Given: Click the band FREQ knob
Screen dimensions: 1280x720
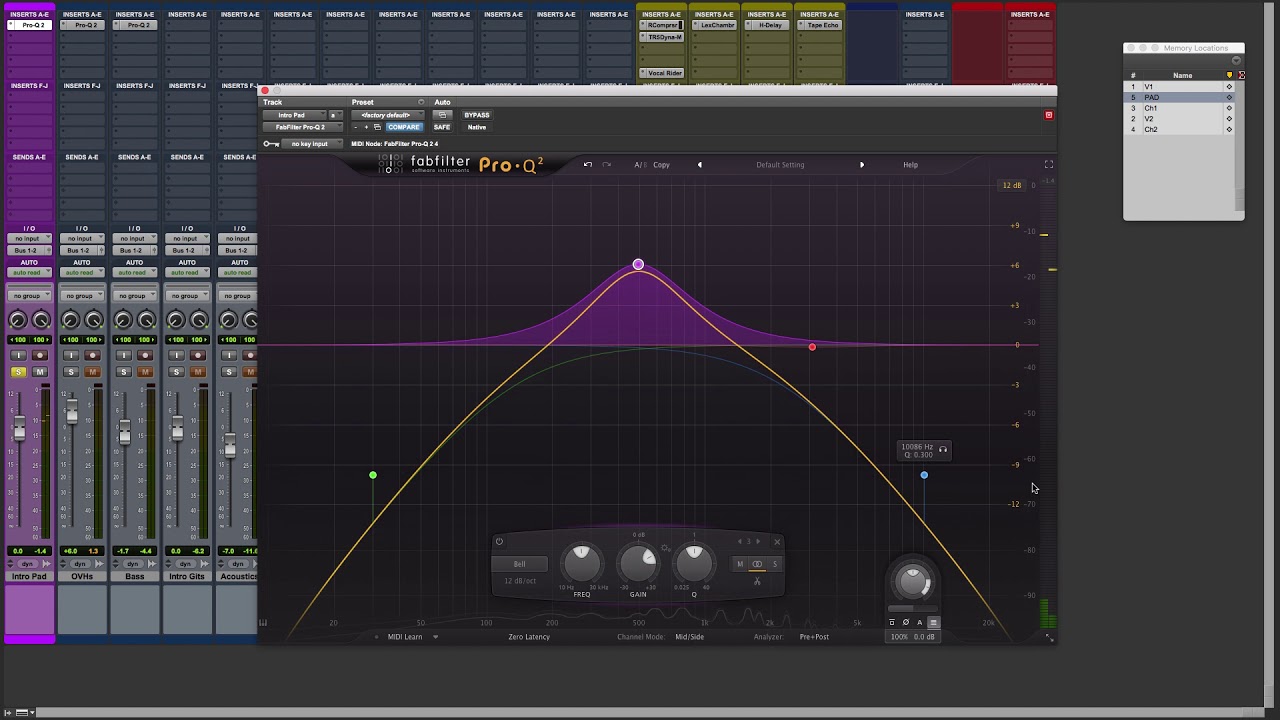Looking at the screenshot, I should (x=582, y=563).
